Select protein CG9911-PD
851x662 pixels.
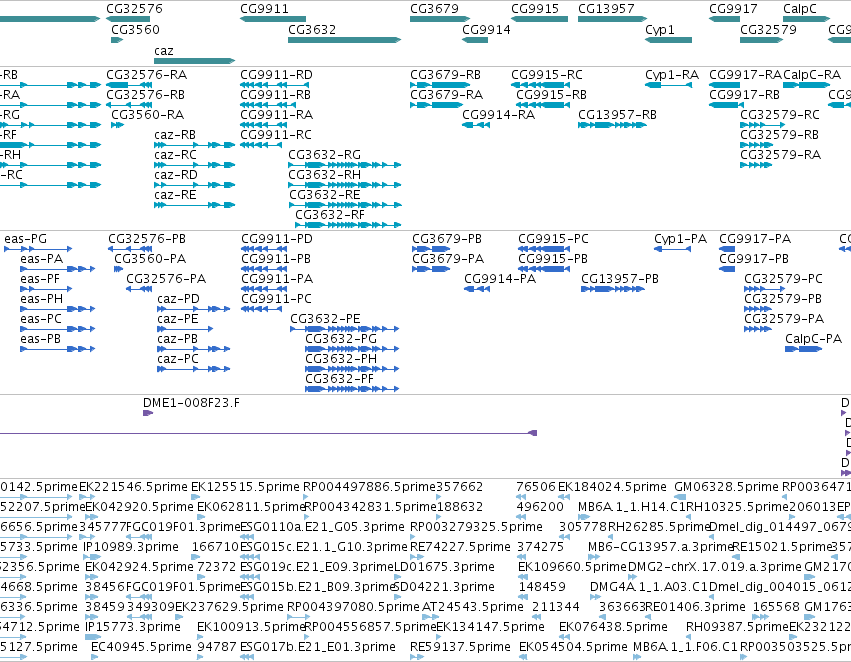[x=264, y=249]
